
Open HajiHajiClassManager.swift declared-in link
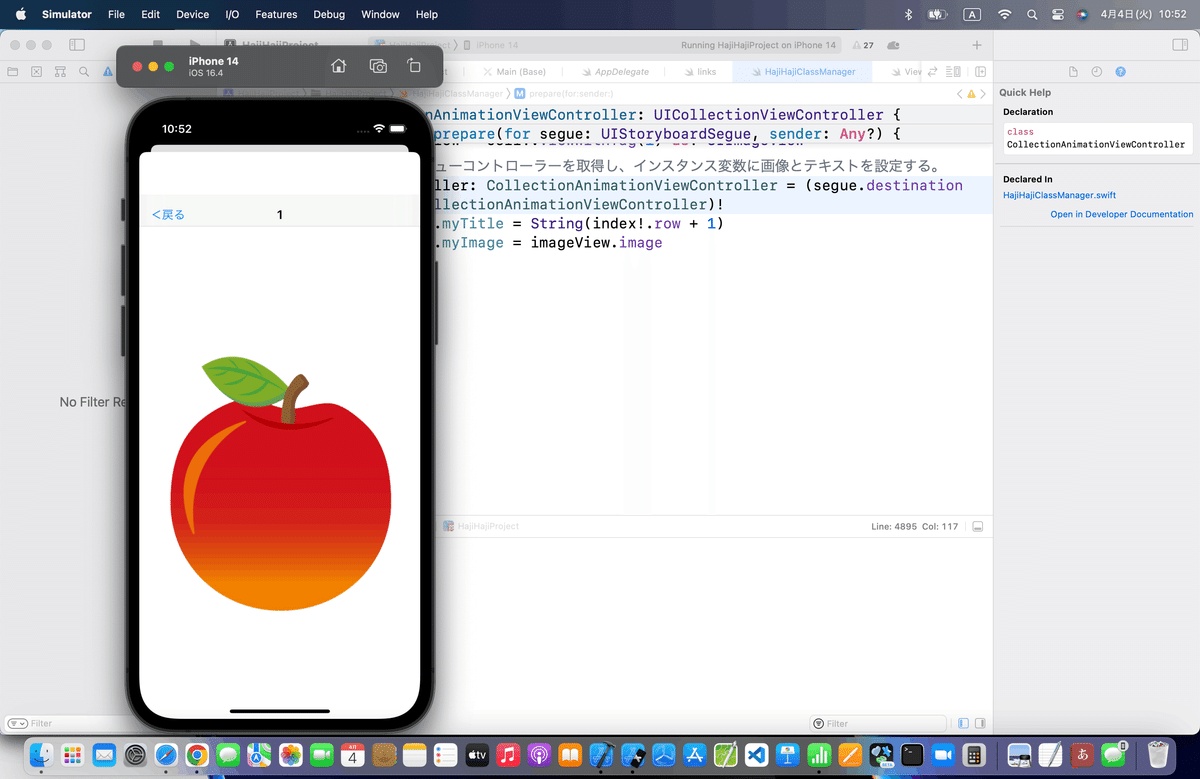(x=1059, y=195)
